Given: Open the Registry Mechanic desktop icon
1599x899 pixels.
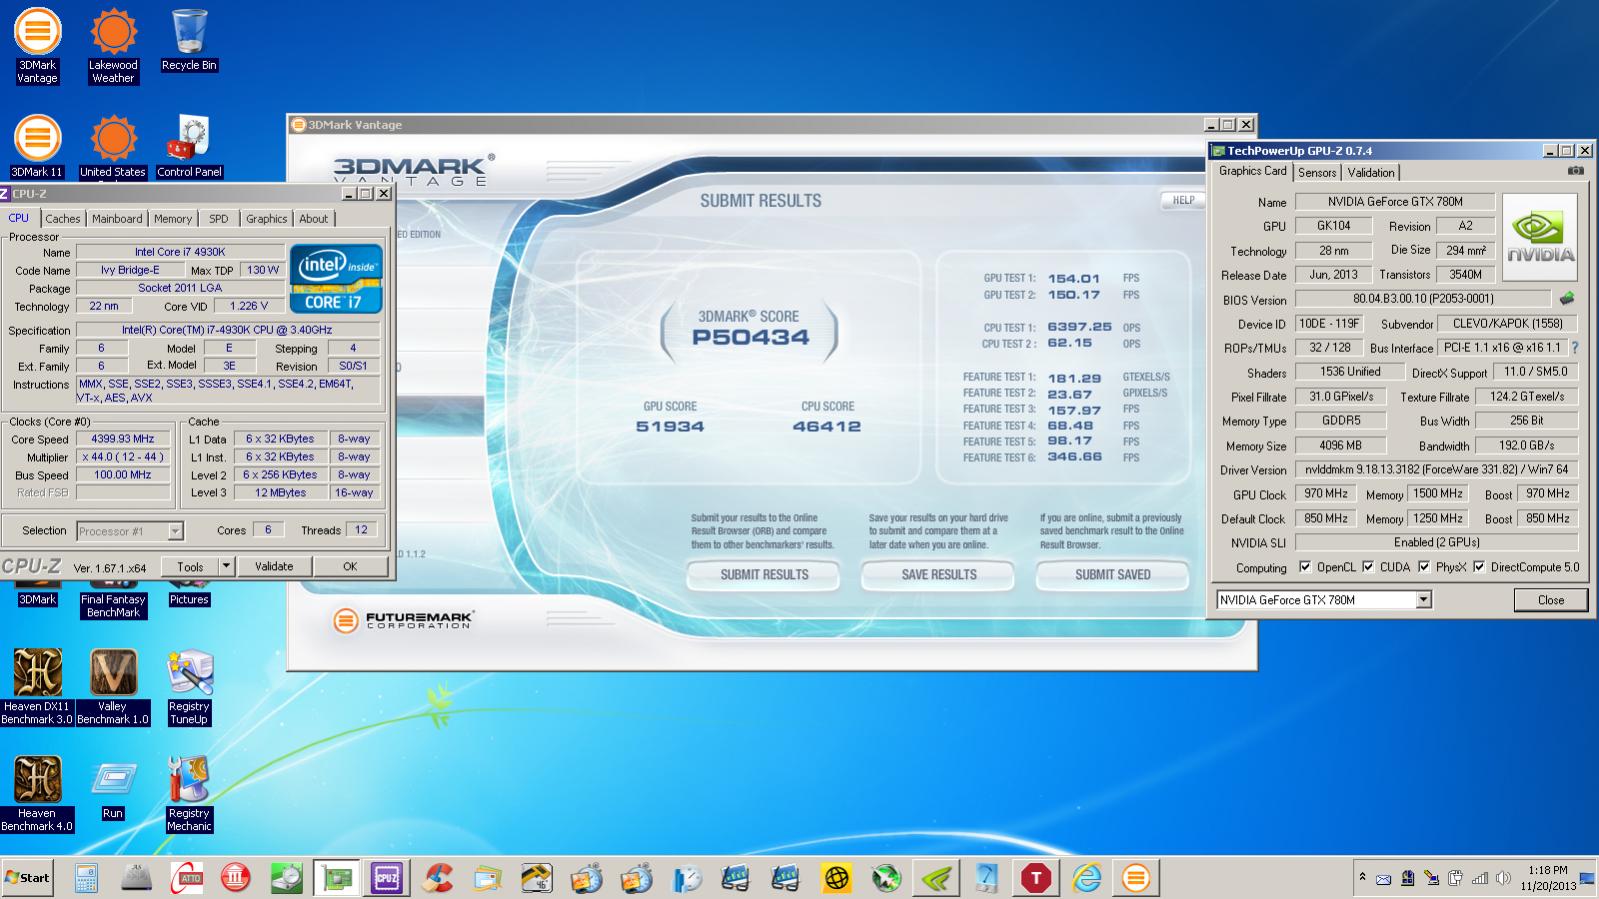Looking at the screenshot, I should pos(189,793).
